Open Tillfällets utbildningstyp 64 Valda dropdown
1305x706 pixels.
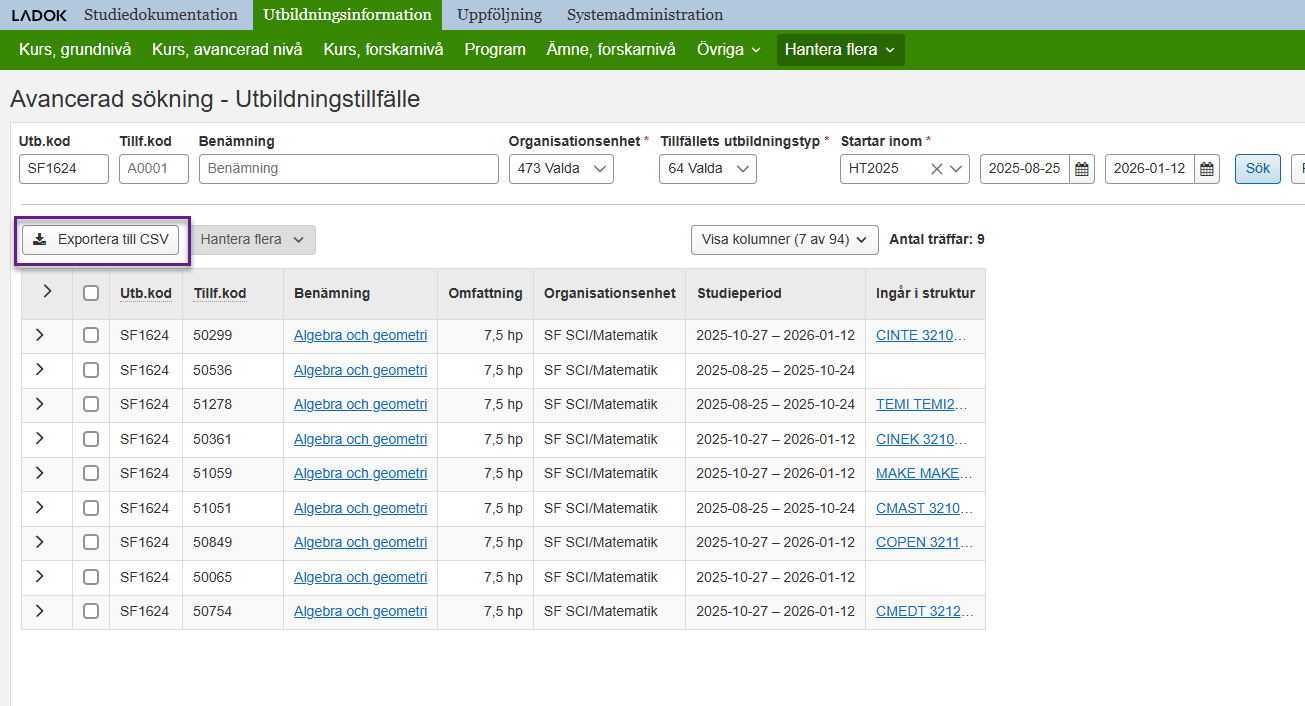pos(707,169)
